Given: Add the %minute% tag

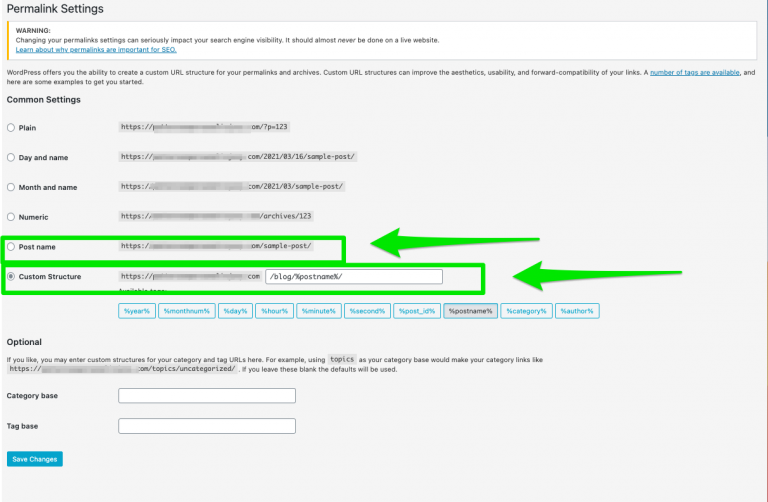Looking at the screenshot, I should (x=319, y=311).
